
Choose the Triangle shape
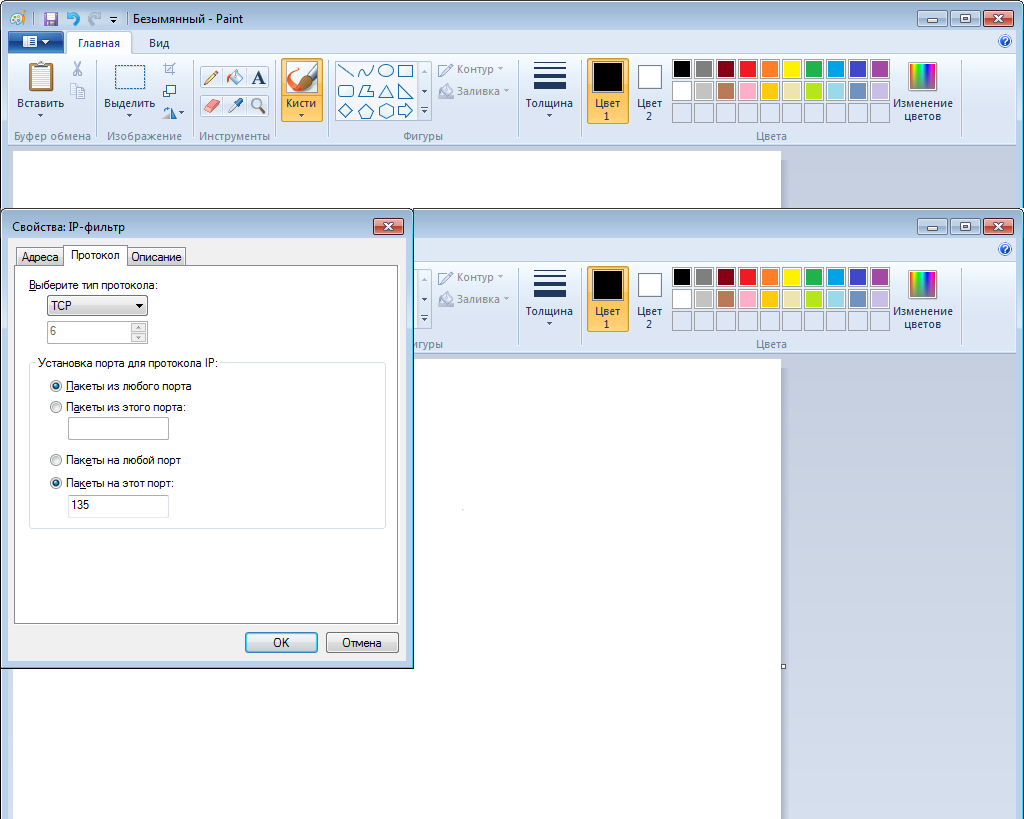click(386, 91)
